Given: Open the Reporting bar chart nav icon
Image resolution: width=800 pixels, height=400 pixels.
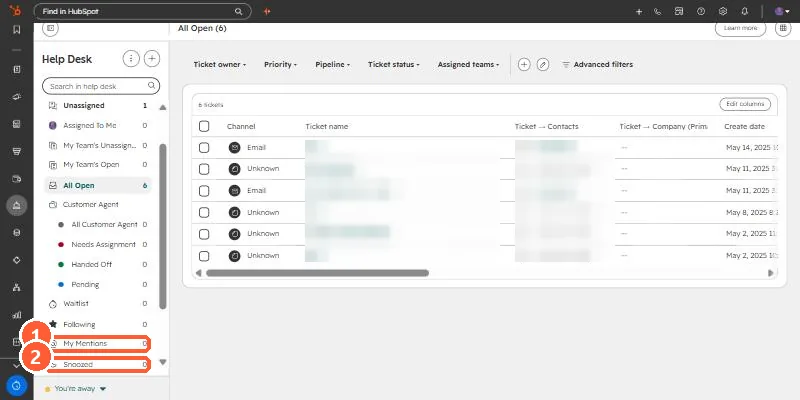Looking at the screenshot, I should 16,315.
